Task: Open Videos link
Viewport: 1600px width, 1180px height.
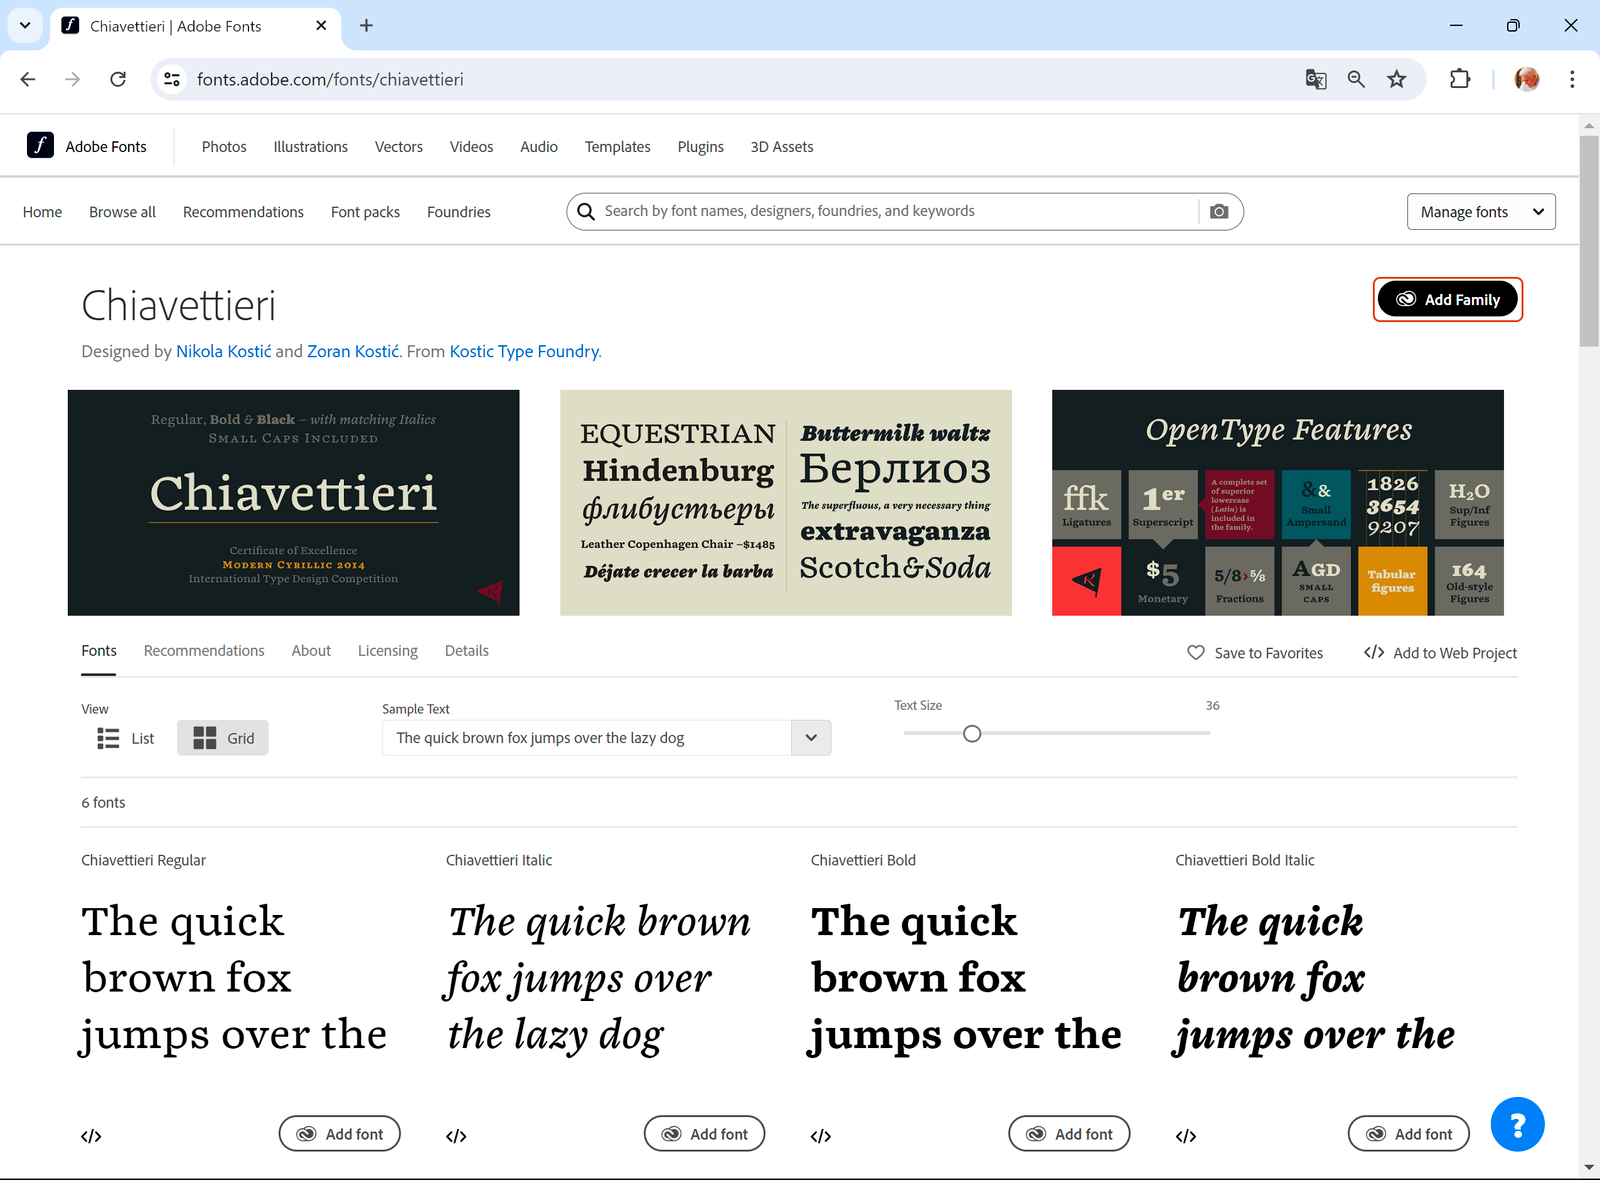Action: [471, 147]
